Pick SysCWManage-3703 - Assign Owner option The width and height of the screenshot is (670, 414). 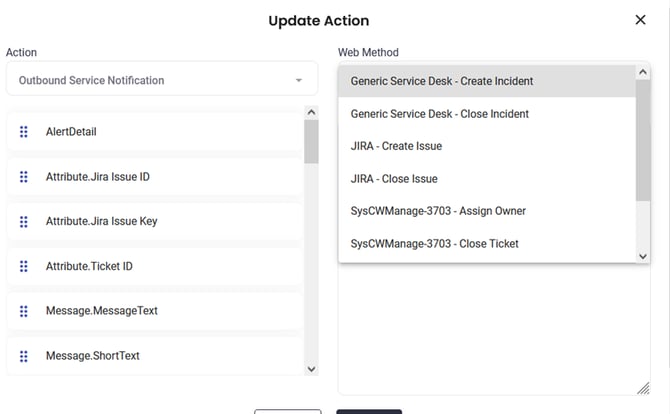438,211
